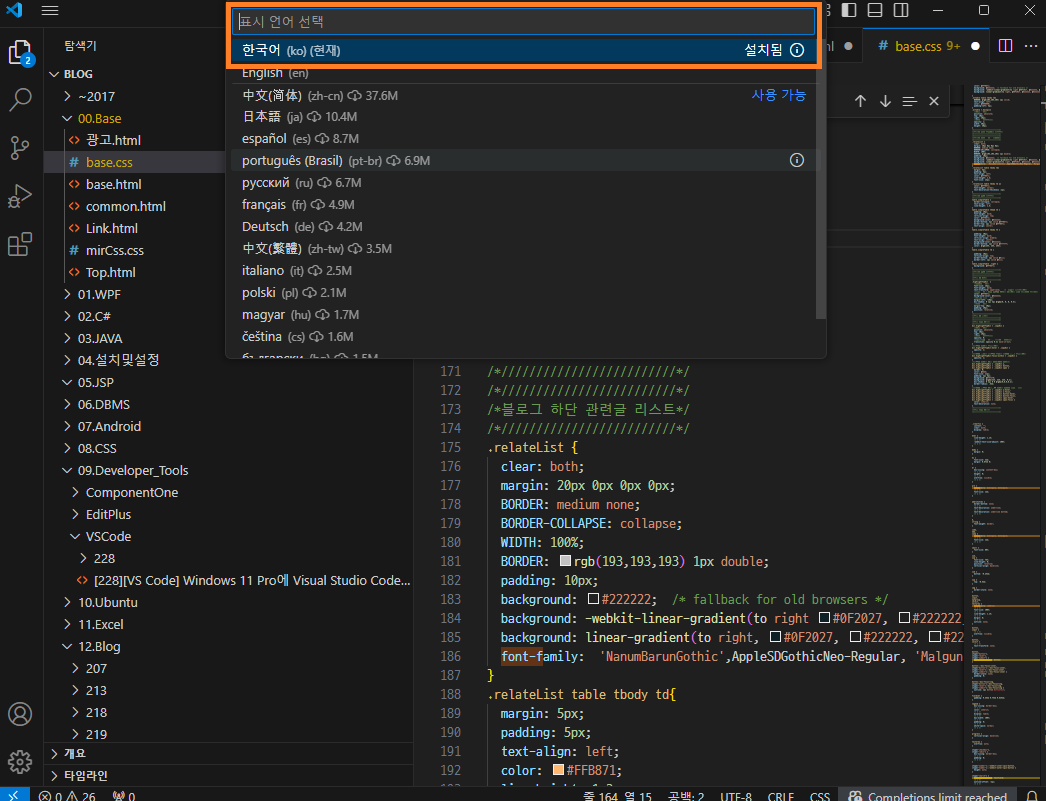Open the Source Control view

[x=20, y=148]
